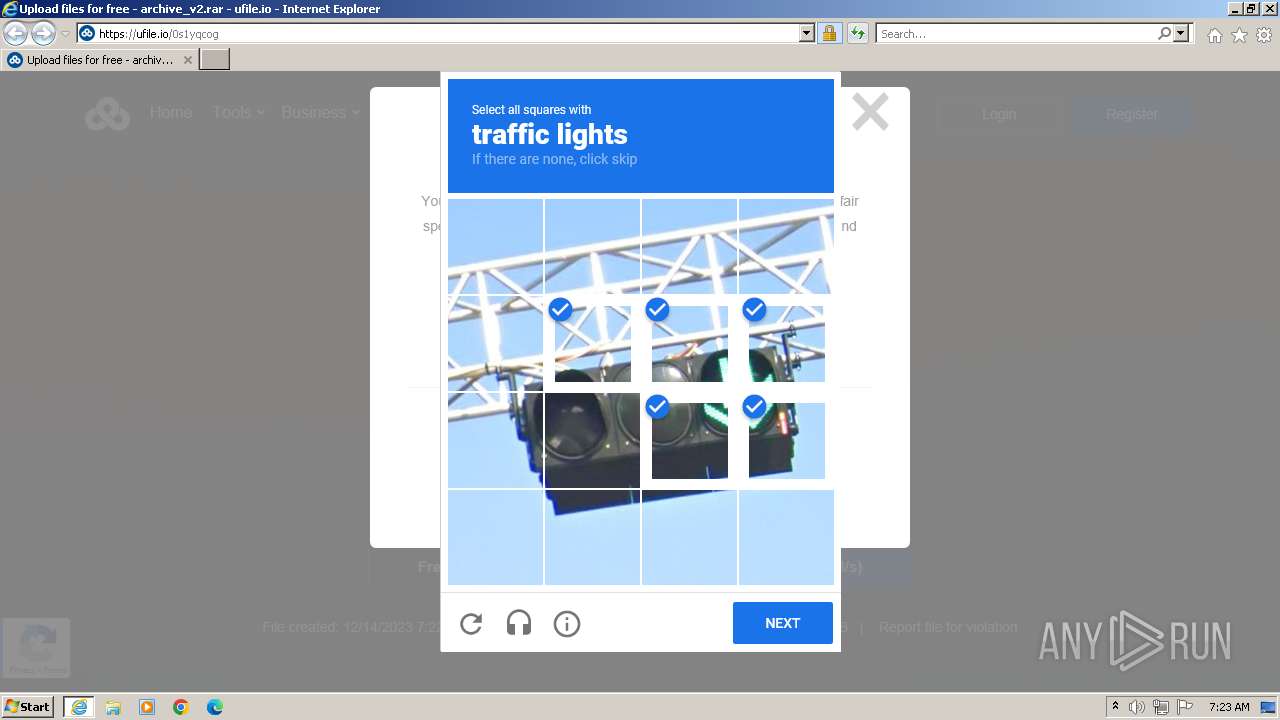Screen dimensions: 1280x720
Task: Click the security lock icon in address bar
Action: pos(829,34)
